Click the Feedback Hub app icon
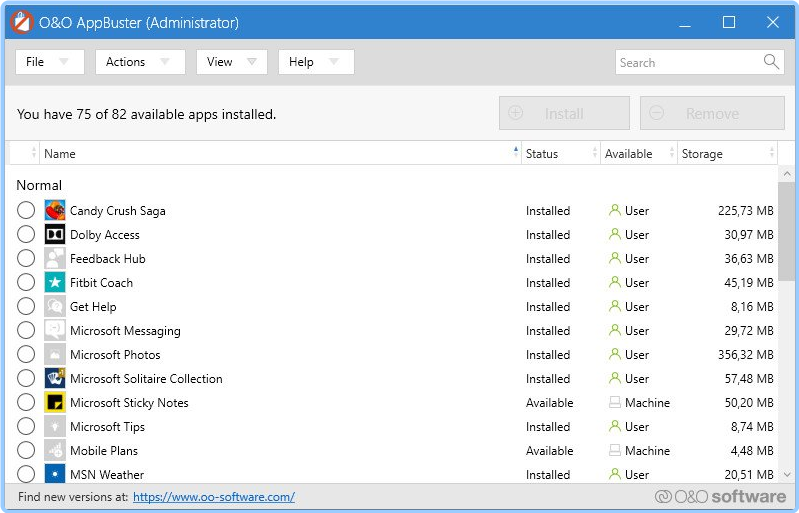The width and height of the screenshot is (799, 513). point(55,259)
